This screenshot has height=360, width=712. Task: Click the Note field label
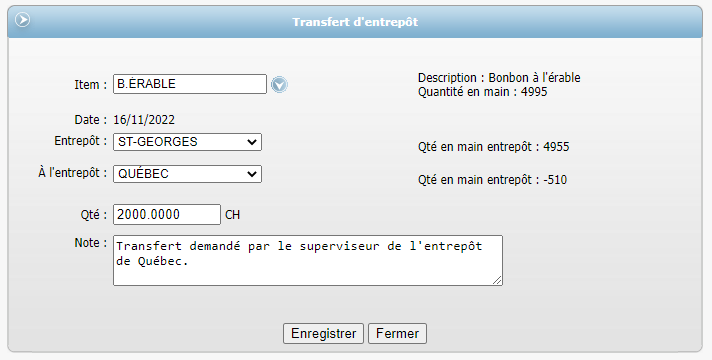coord(91,243)
